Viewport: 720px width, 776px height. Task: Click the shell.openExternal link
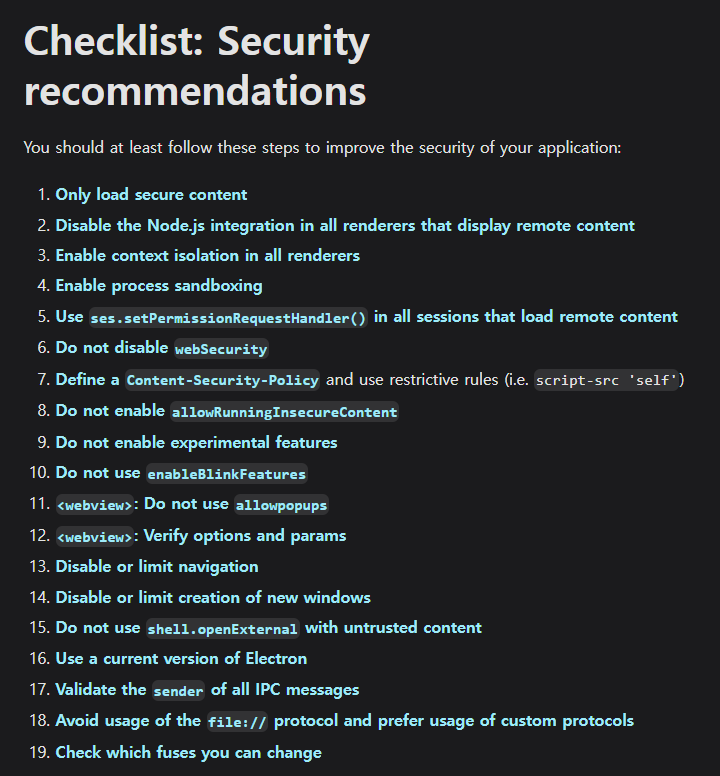pyautogui.click(x=223, y=629)
